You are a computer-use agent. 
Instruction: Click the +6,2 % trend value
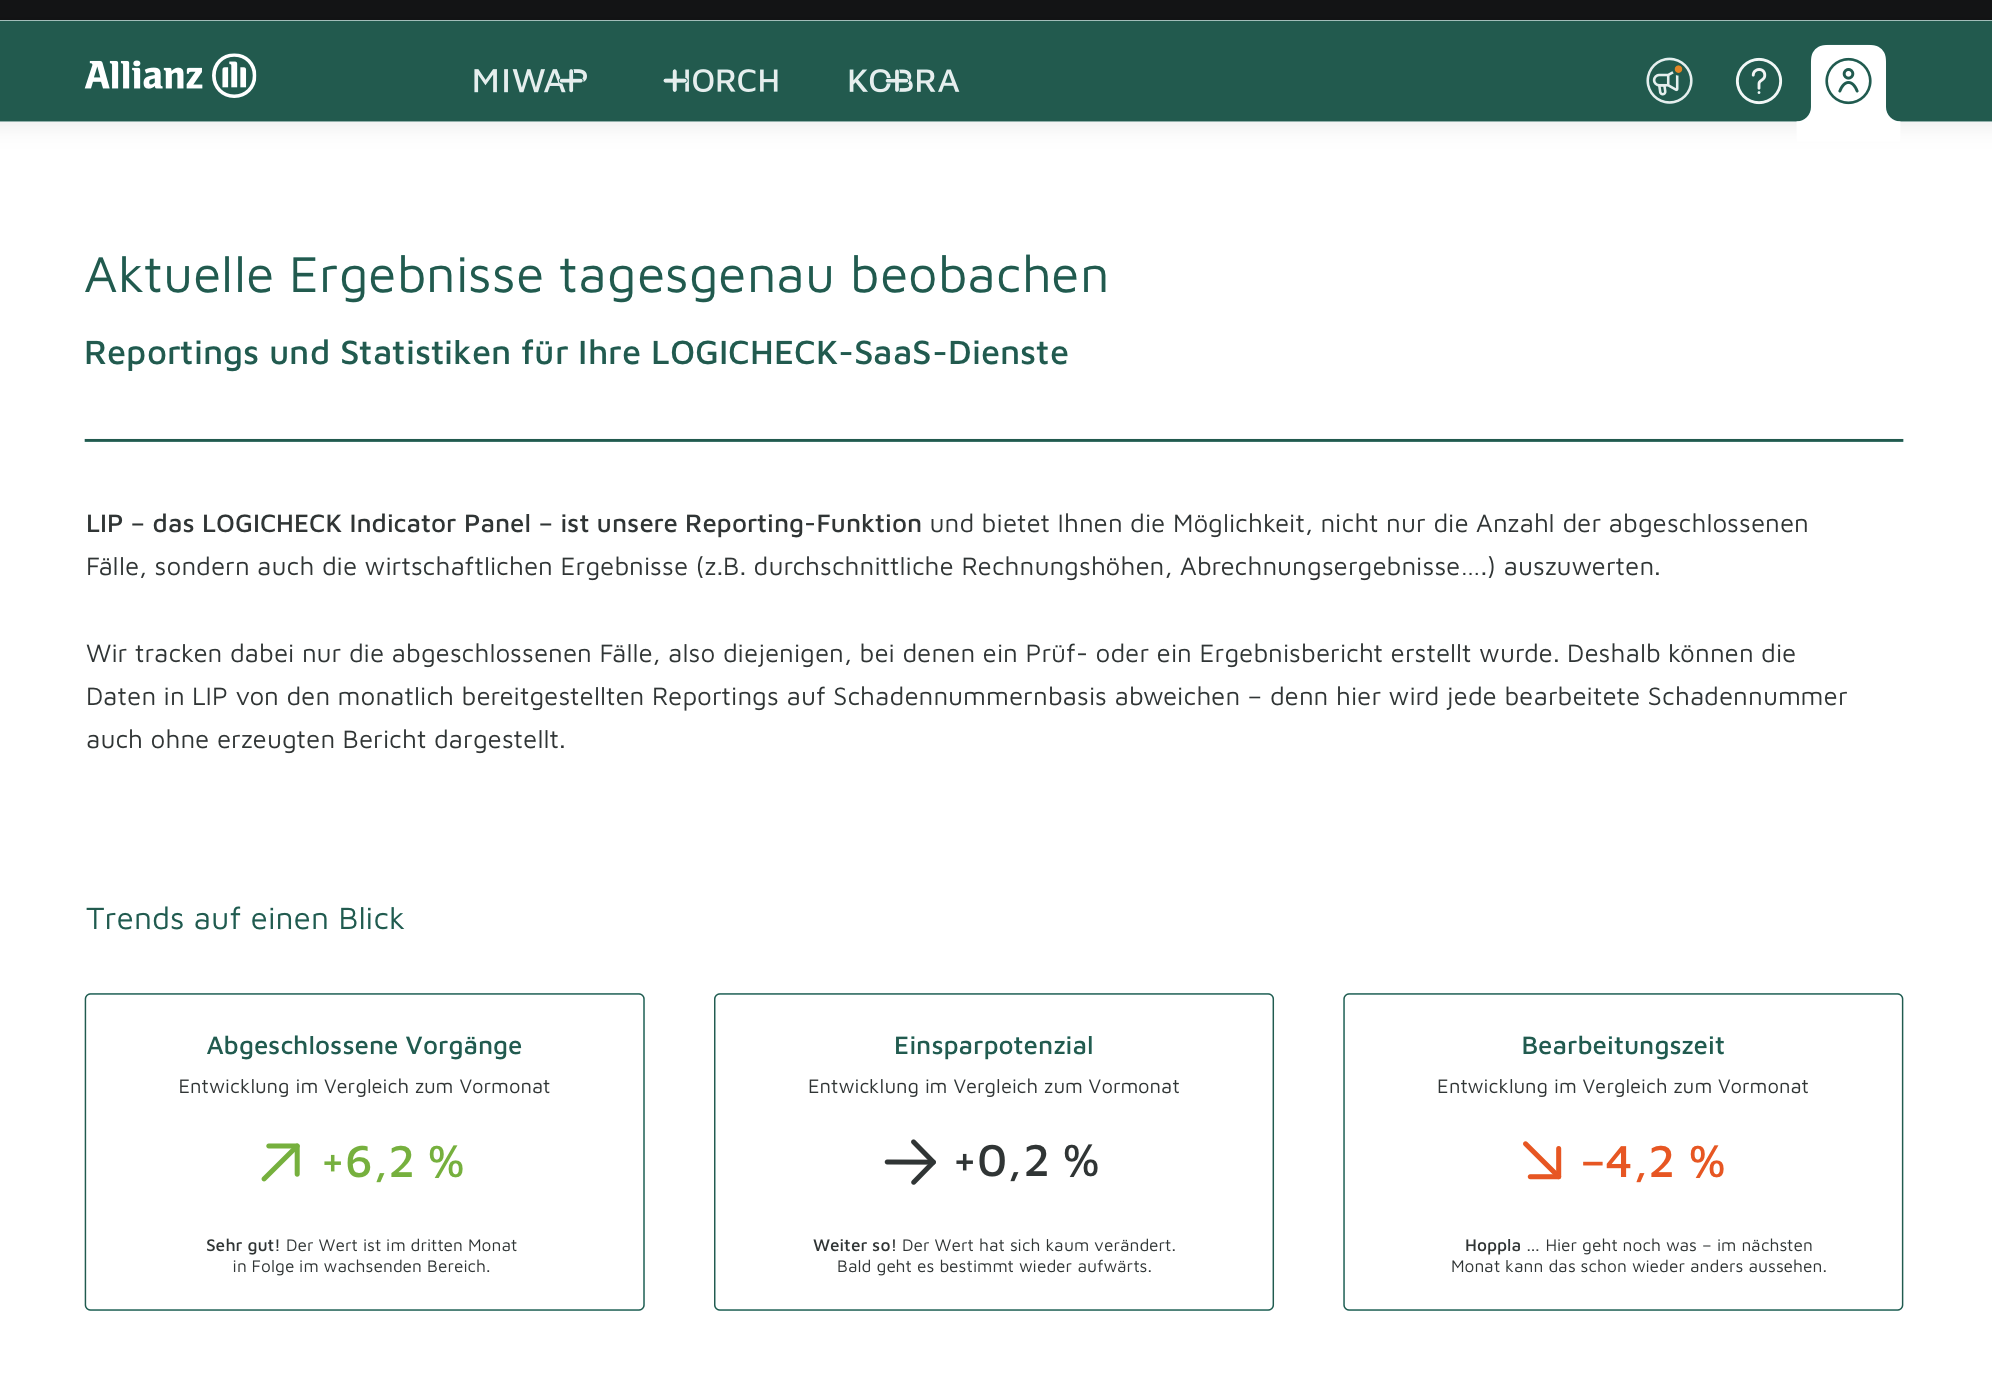tap(393, 1162)
